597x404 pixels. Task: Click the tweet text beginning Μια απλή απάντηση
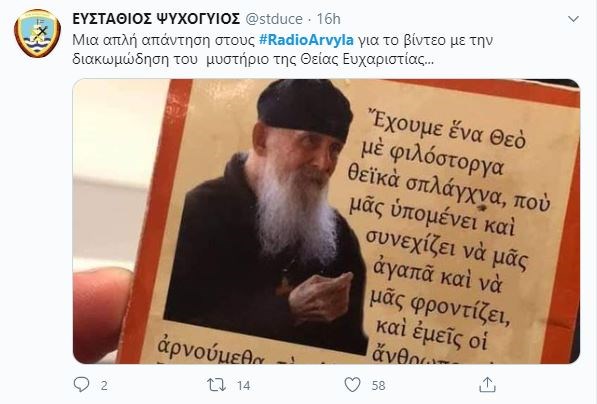[x=283, y=50]
